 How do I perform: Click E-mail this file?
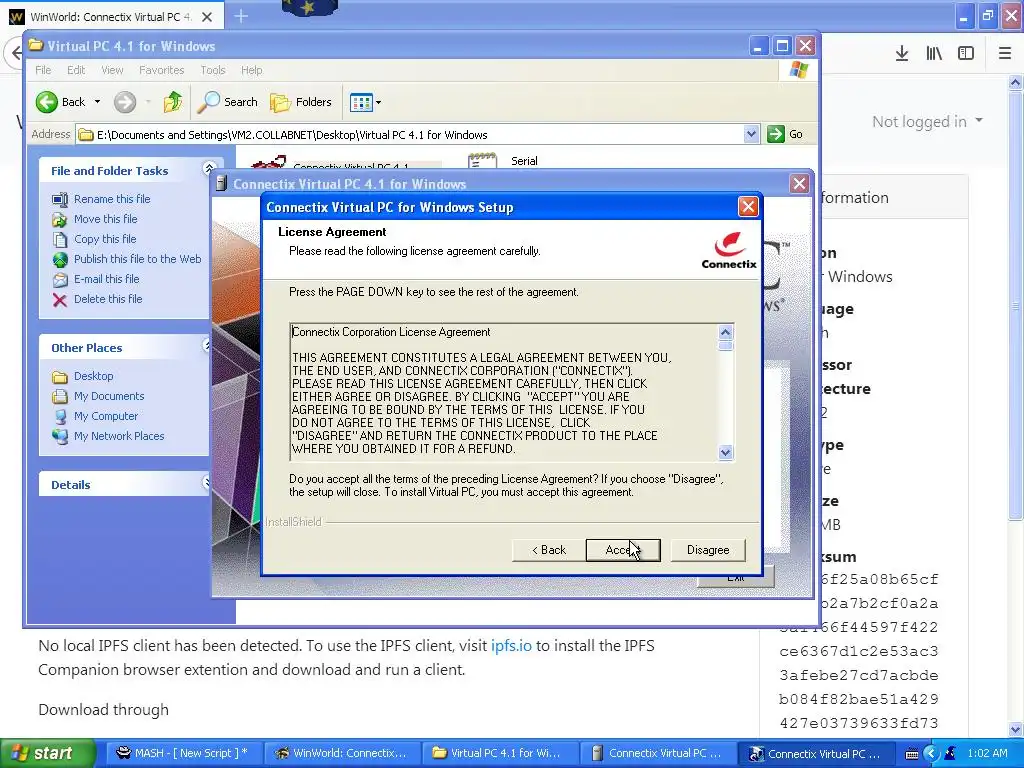[106, 279]
